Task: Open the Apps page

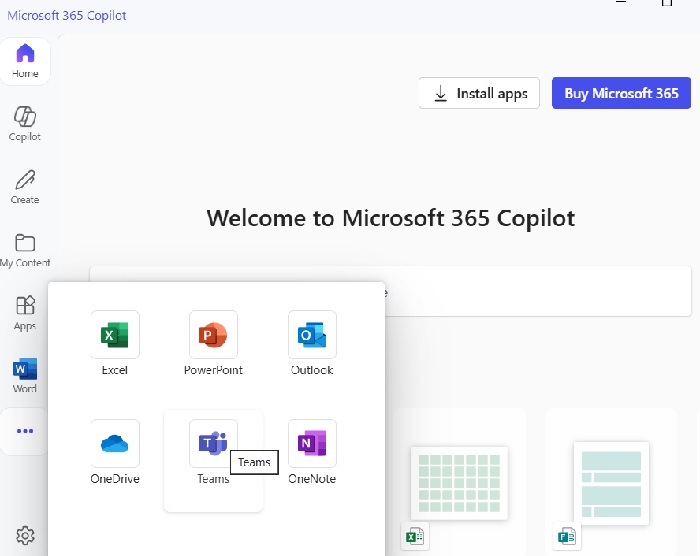Action: click(25, 313)
